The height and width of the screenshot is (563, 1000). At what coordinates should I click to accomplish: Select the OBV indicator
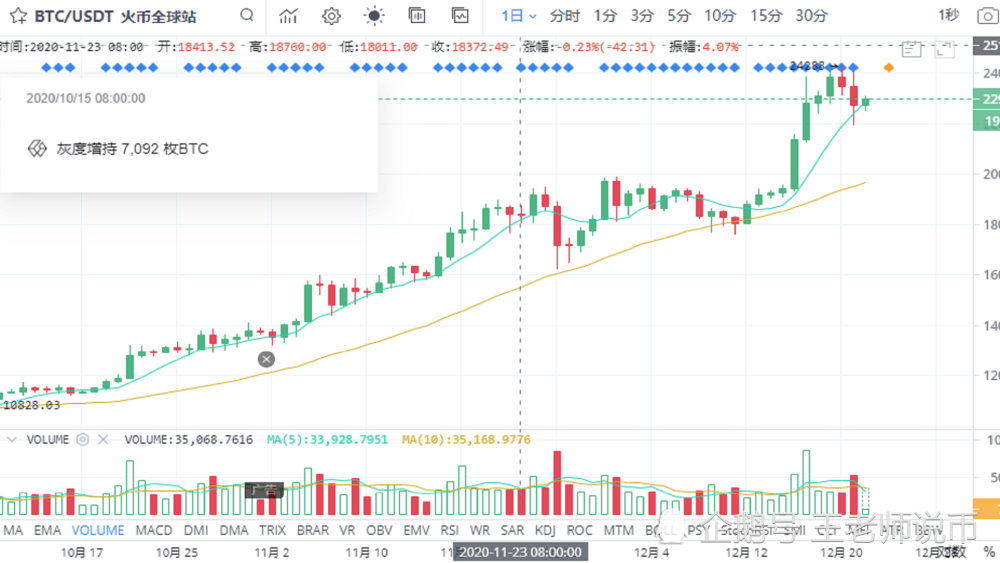click(x=379, y=530)
